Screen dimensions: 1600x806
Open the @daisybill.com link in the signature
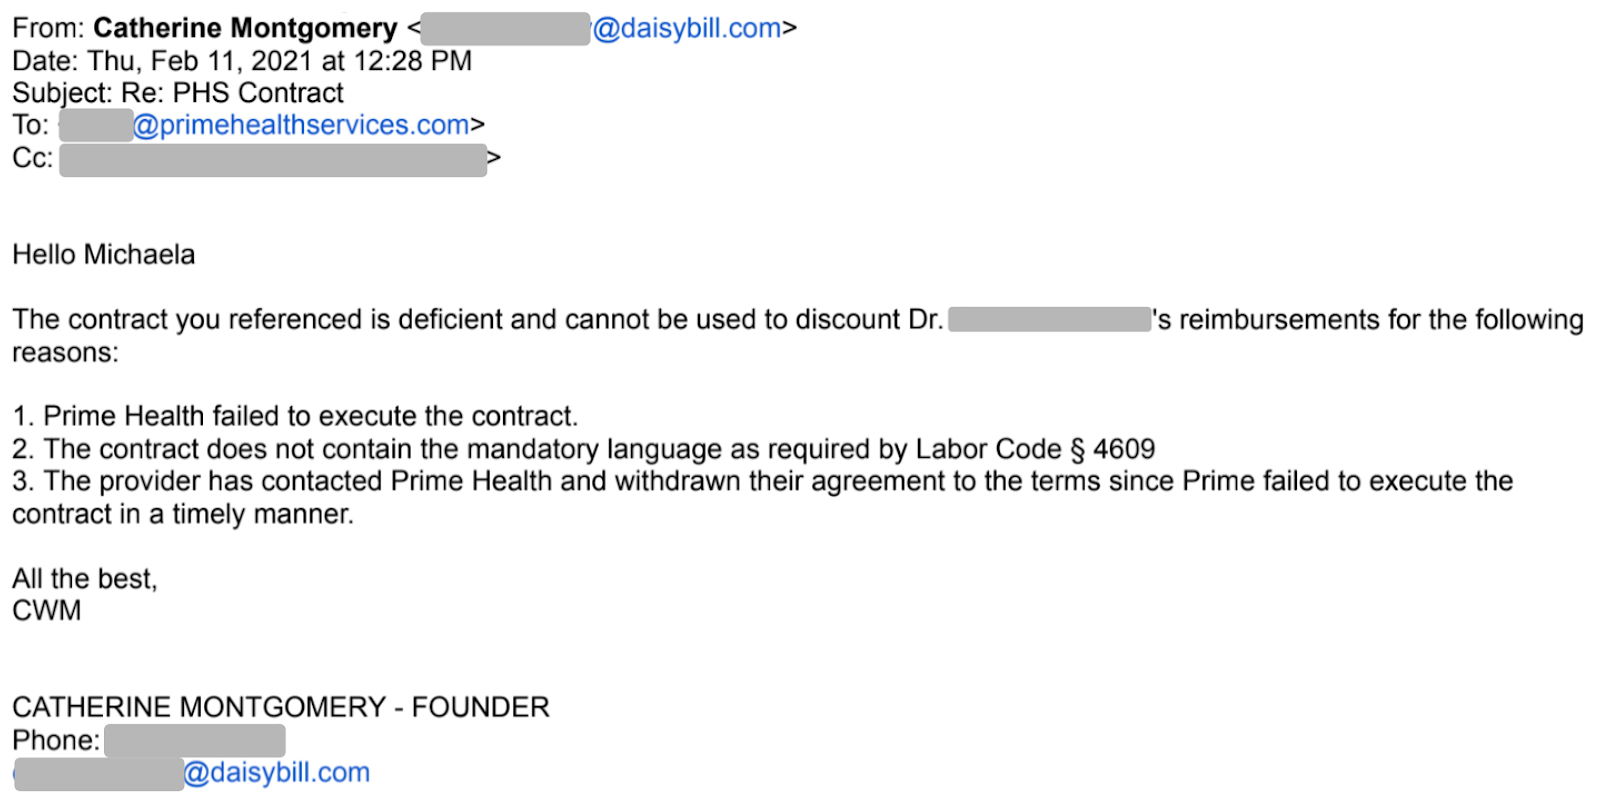click(277, 773)
